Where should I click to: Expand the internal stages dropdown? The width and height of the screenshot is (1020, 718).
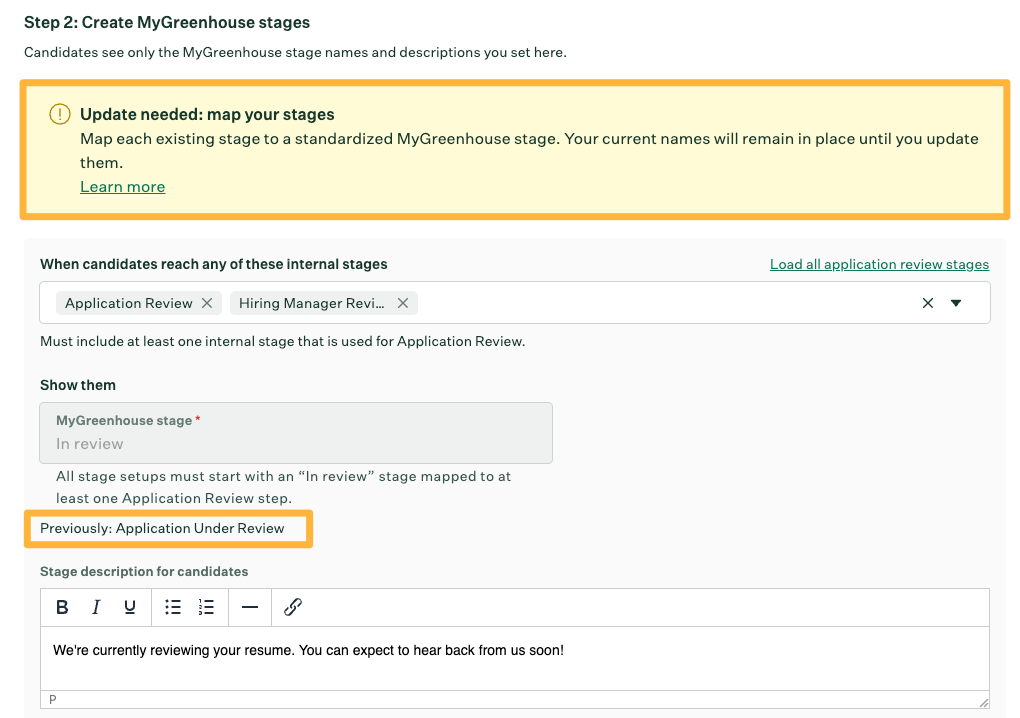point(956,303)
